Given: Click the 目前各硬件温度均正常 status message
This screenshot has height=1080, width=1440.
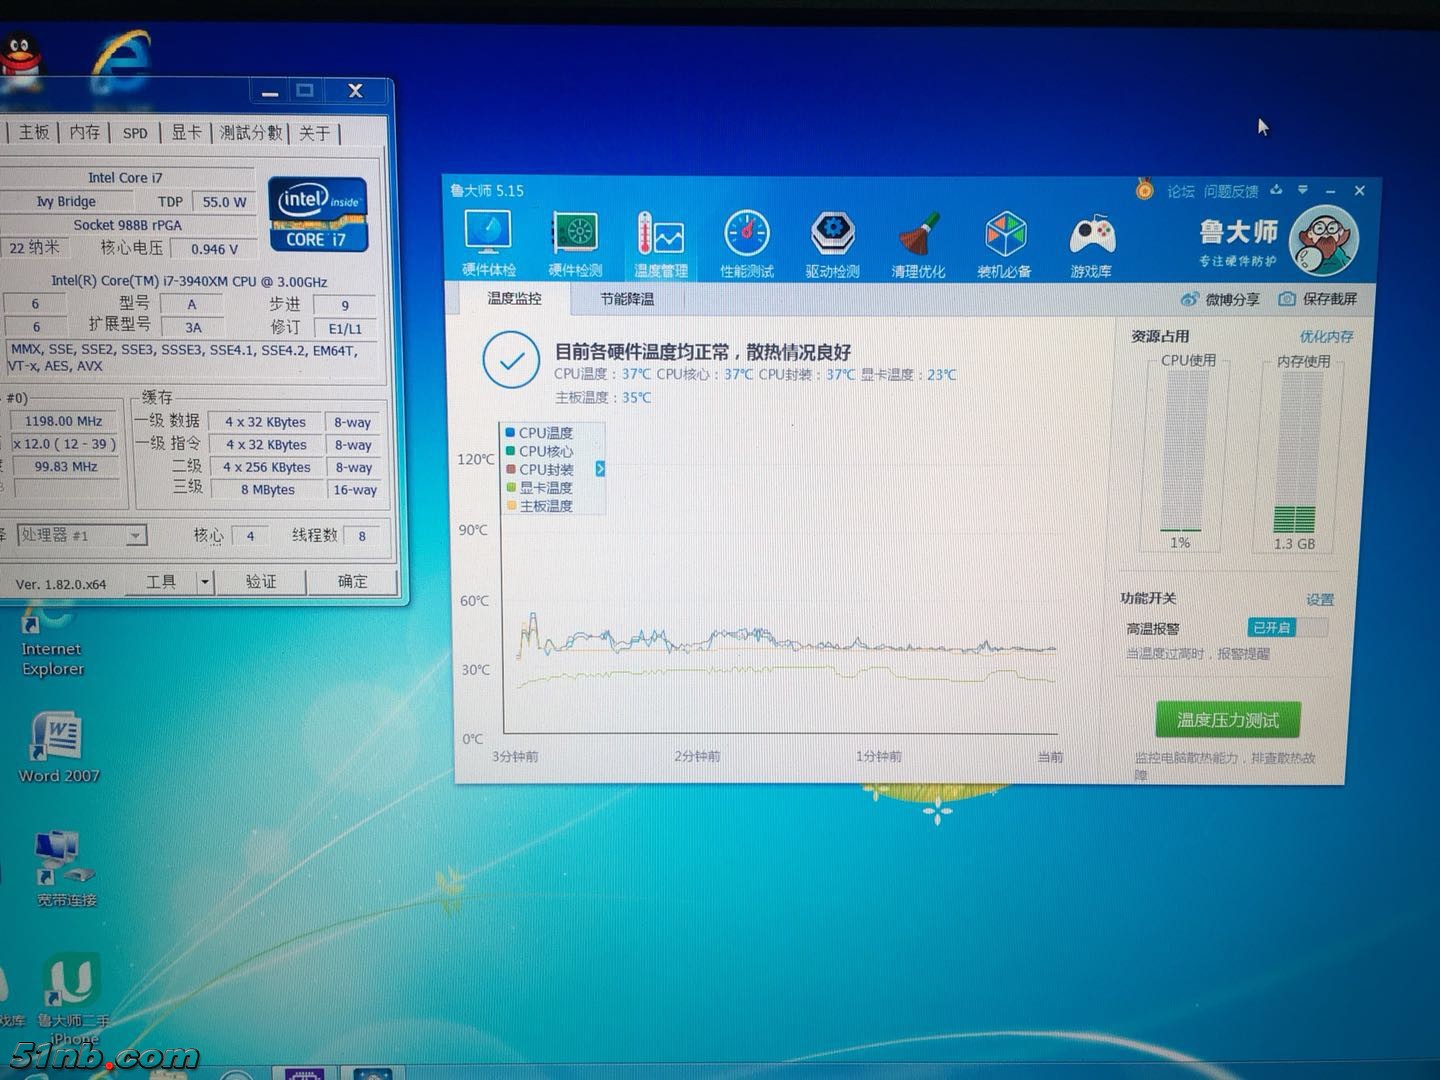Looking at the screenshot, I should tap(703, 352).
